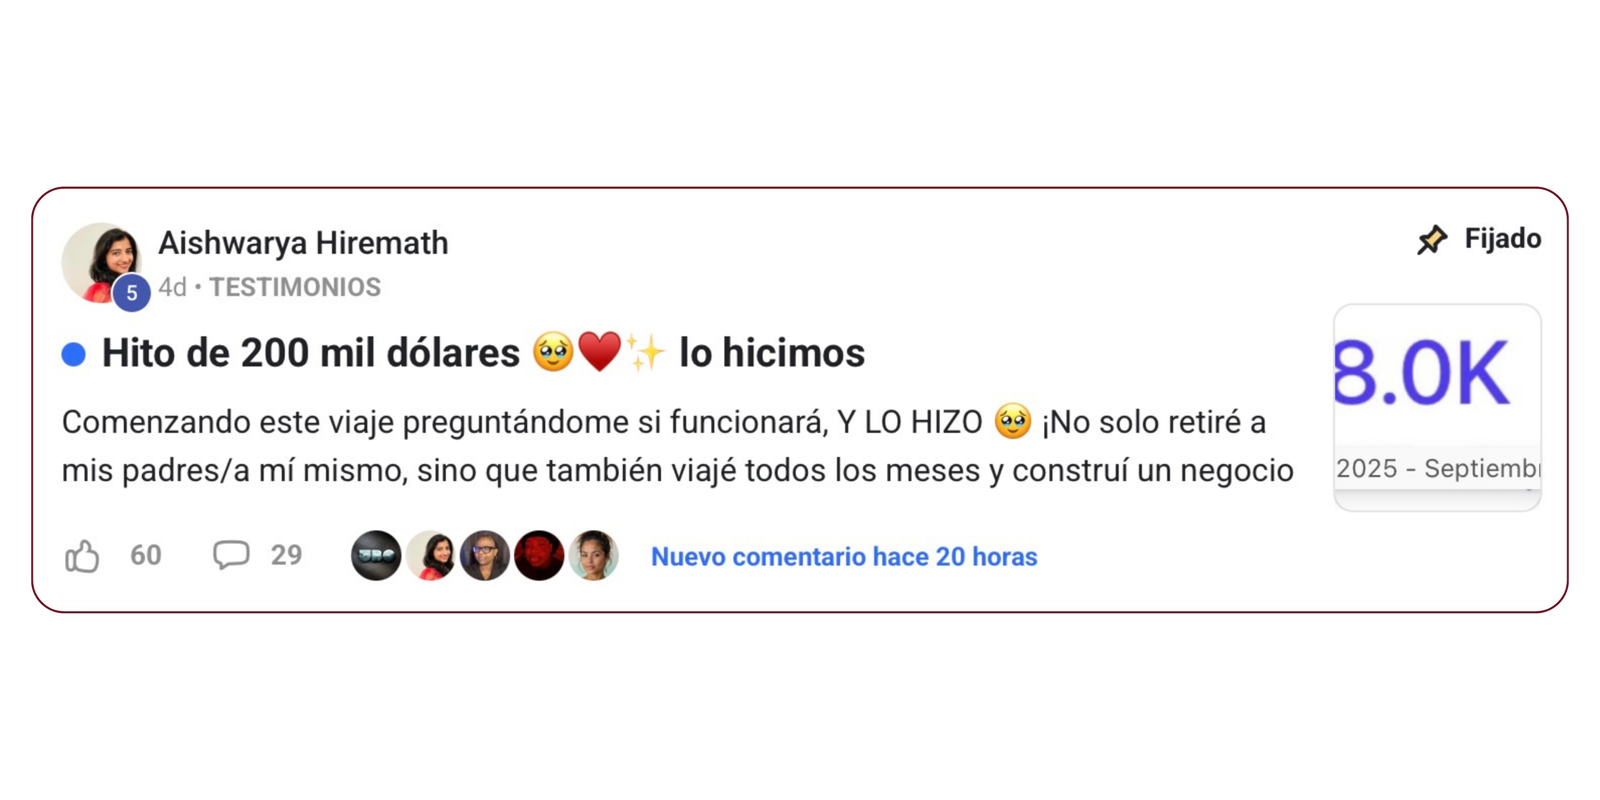Click the 29 comments count
The width and height of the screenshot is (1600, 800).
[x=286, y=555]
